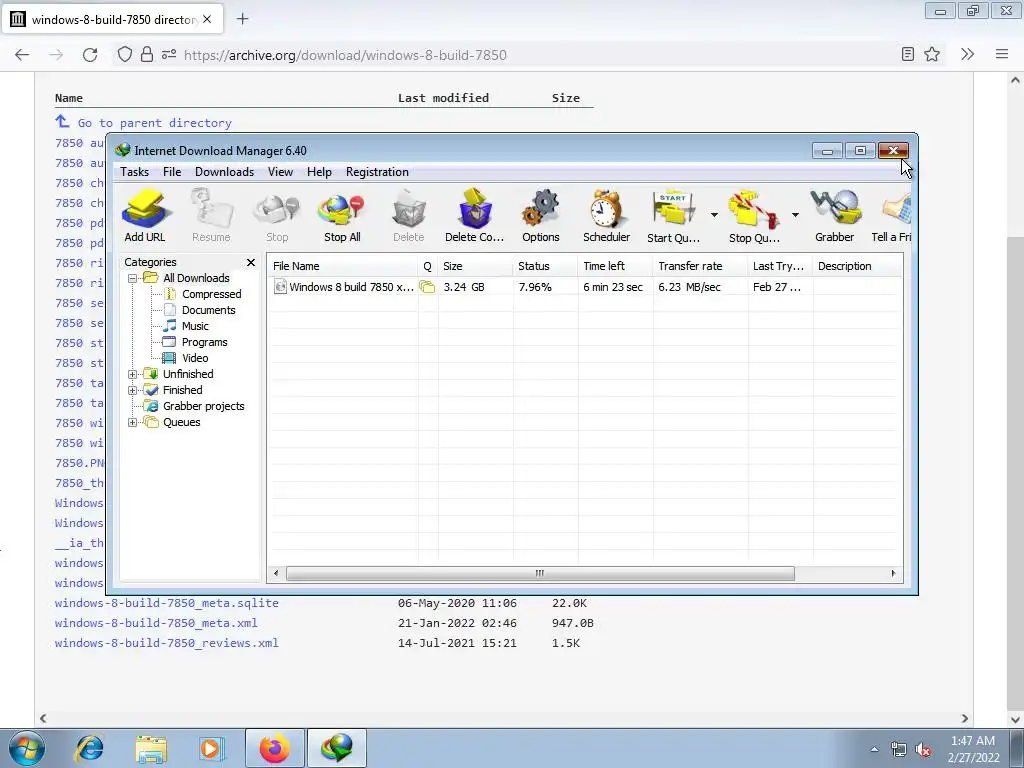Open IDM Options gear icon
Viewport: 1024px width, 768px height.
click(x=541, y=216)
